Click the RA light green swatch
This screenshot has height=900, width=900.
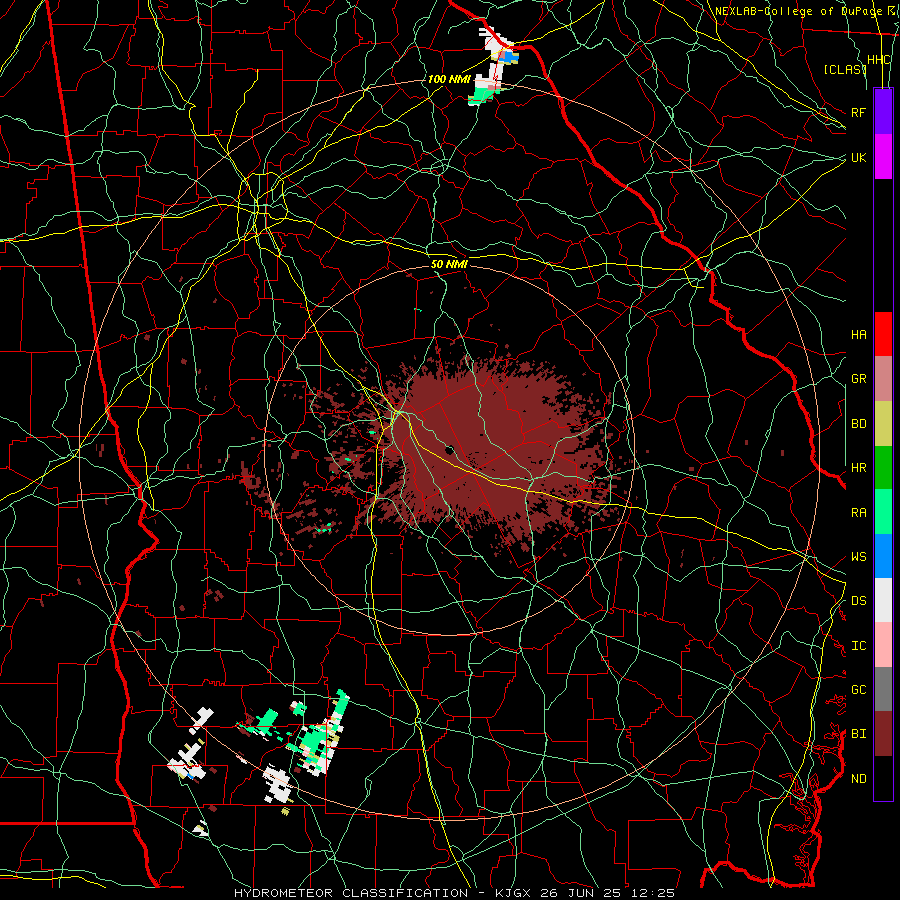click(883, 512)
